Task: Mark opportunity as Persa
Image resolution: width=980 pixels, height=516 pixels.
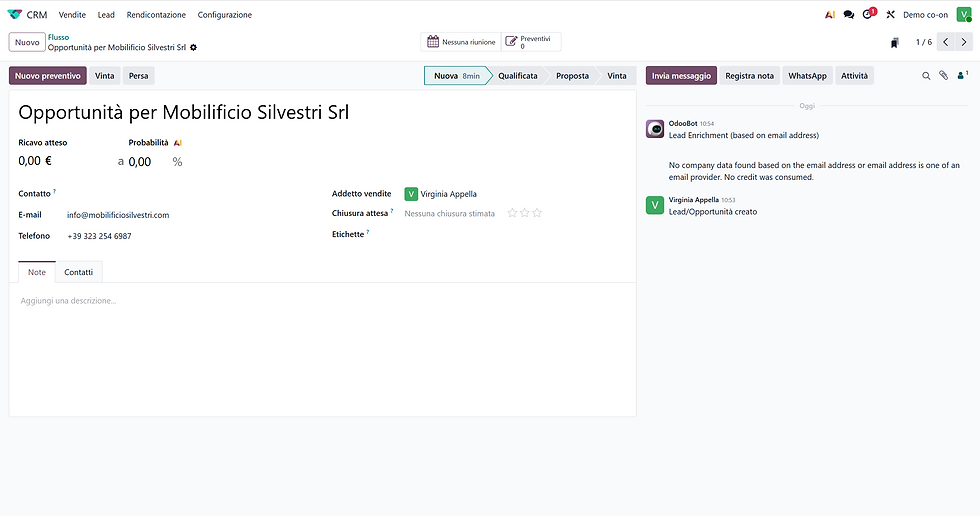Action: [x=138, y=76]
